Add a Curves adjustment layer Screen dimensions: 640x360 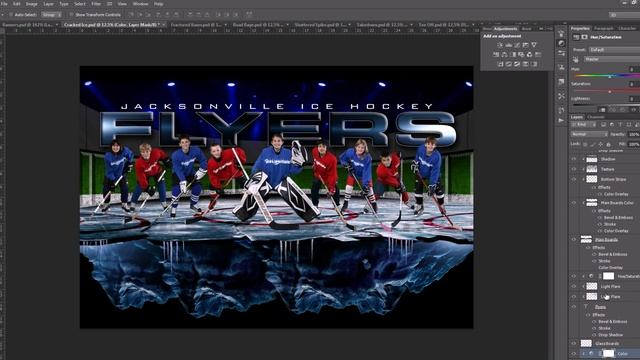pos(517,45)
